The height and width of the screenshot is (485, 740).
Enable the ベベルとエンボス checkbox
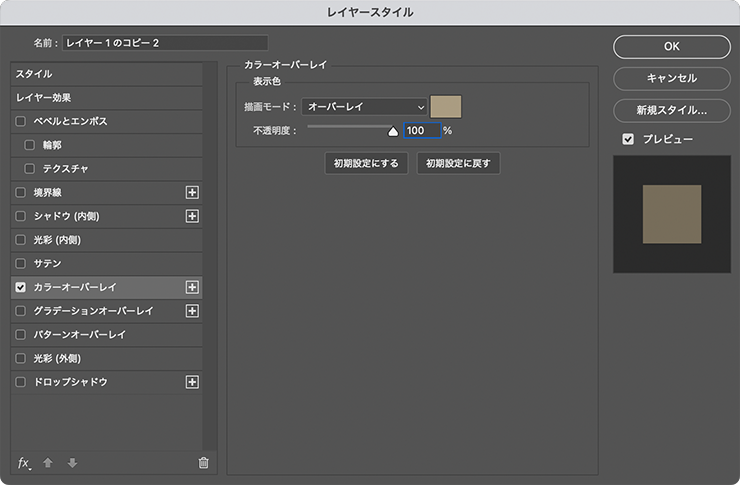pos(21,121)
